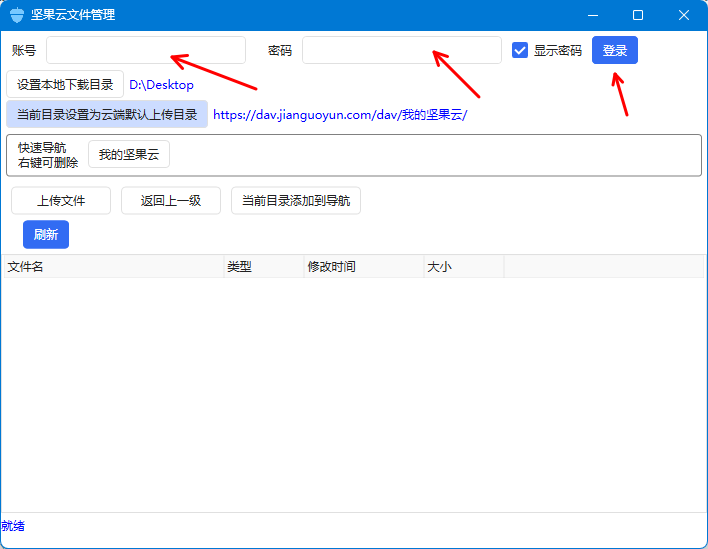Sort by 文件名 column header
The height and width of the screenshot is (549, 708).
coord(112,267)
